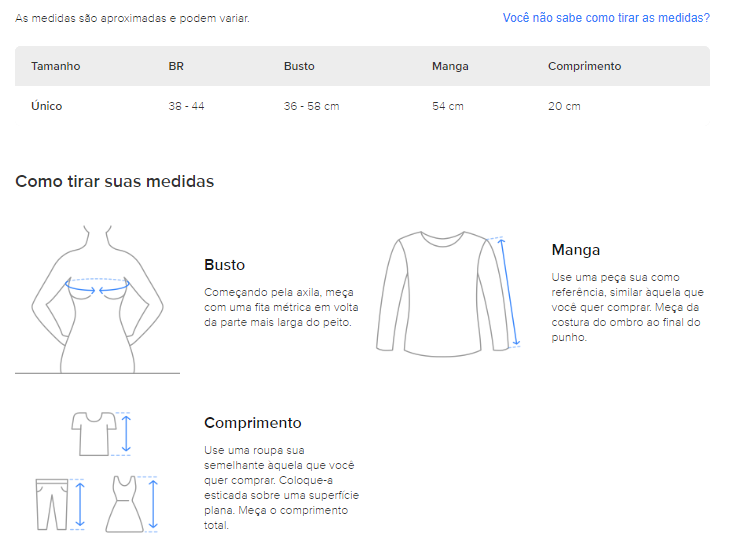Select the Manga column header in table
This screenshot has width=730, height=548.
pos(450,66)
